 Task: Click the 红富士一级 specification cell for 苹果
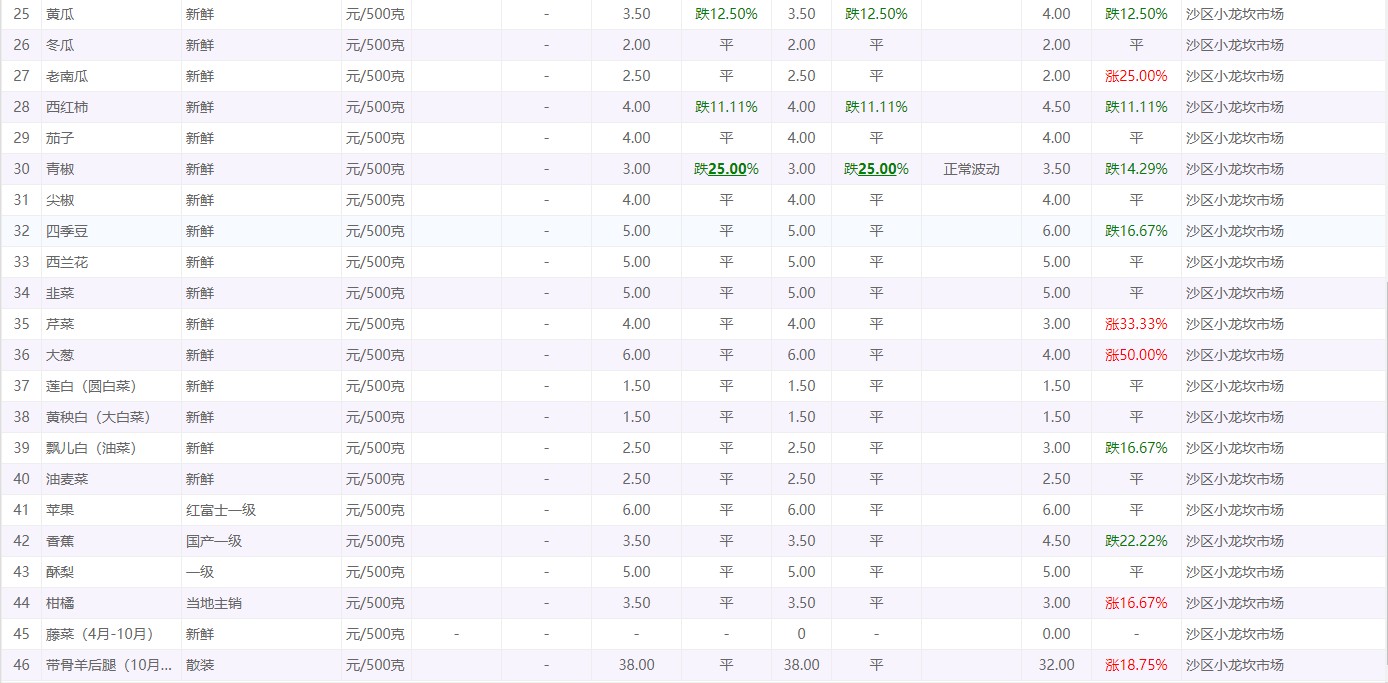pos(221,510)
